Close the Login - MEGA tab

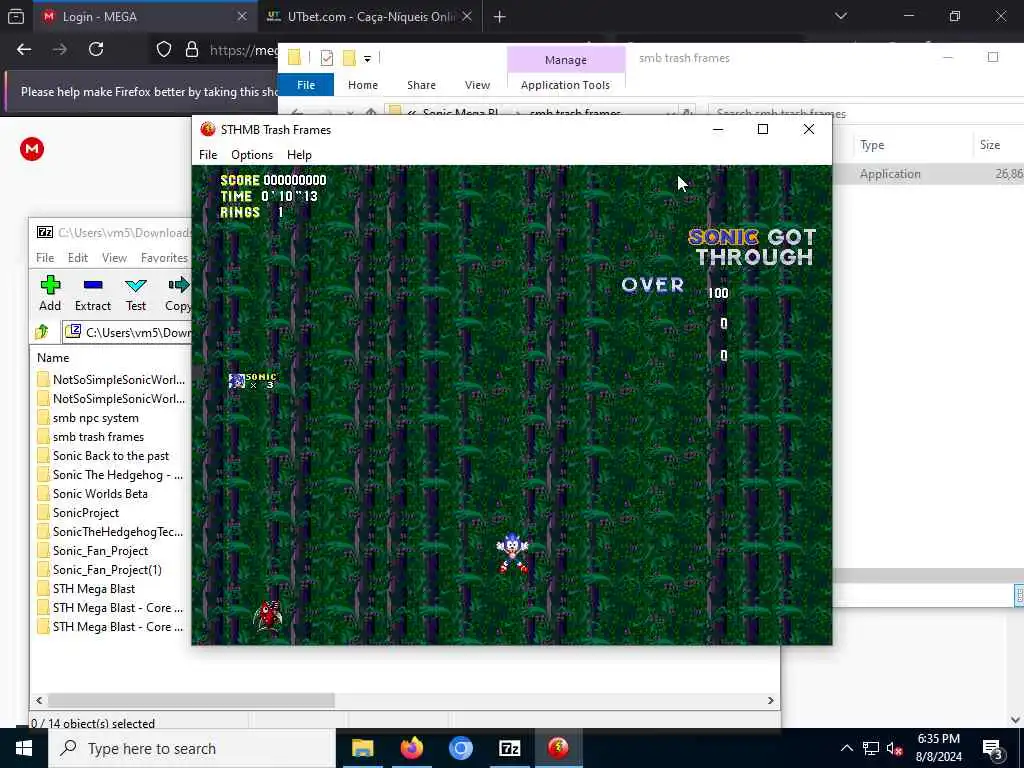[x=242, y=16]
